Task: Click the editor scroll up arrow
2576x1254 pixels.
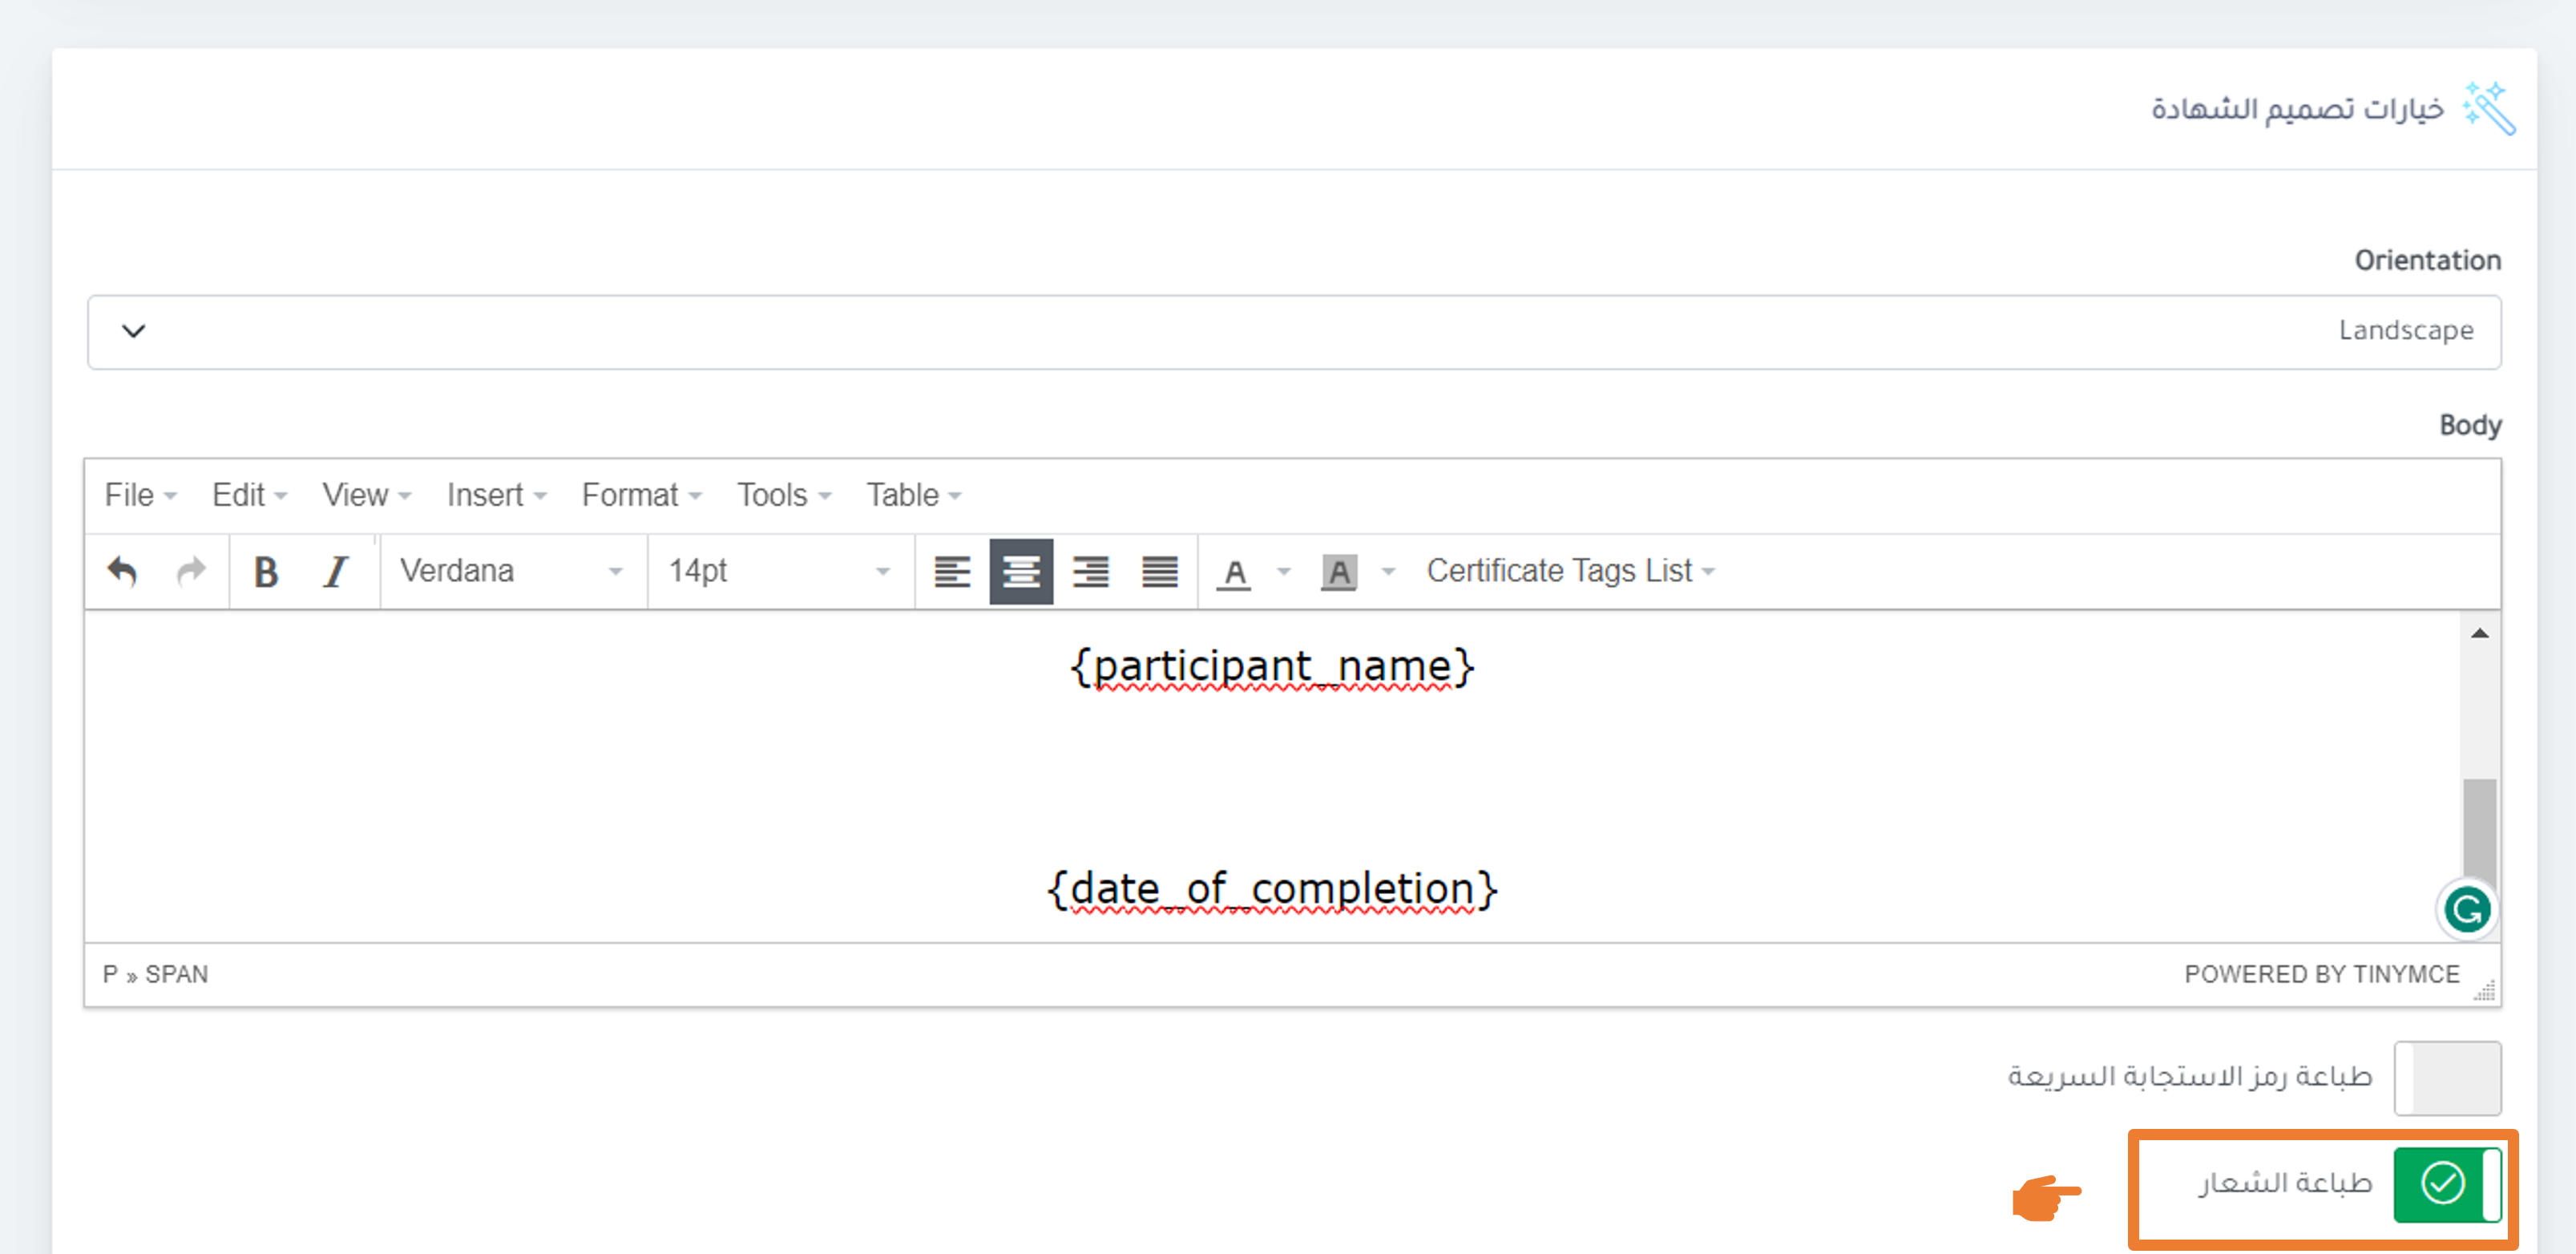Action: [2479, 632]
